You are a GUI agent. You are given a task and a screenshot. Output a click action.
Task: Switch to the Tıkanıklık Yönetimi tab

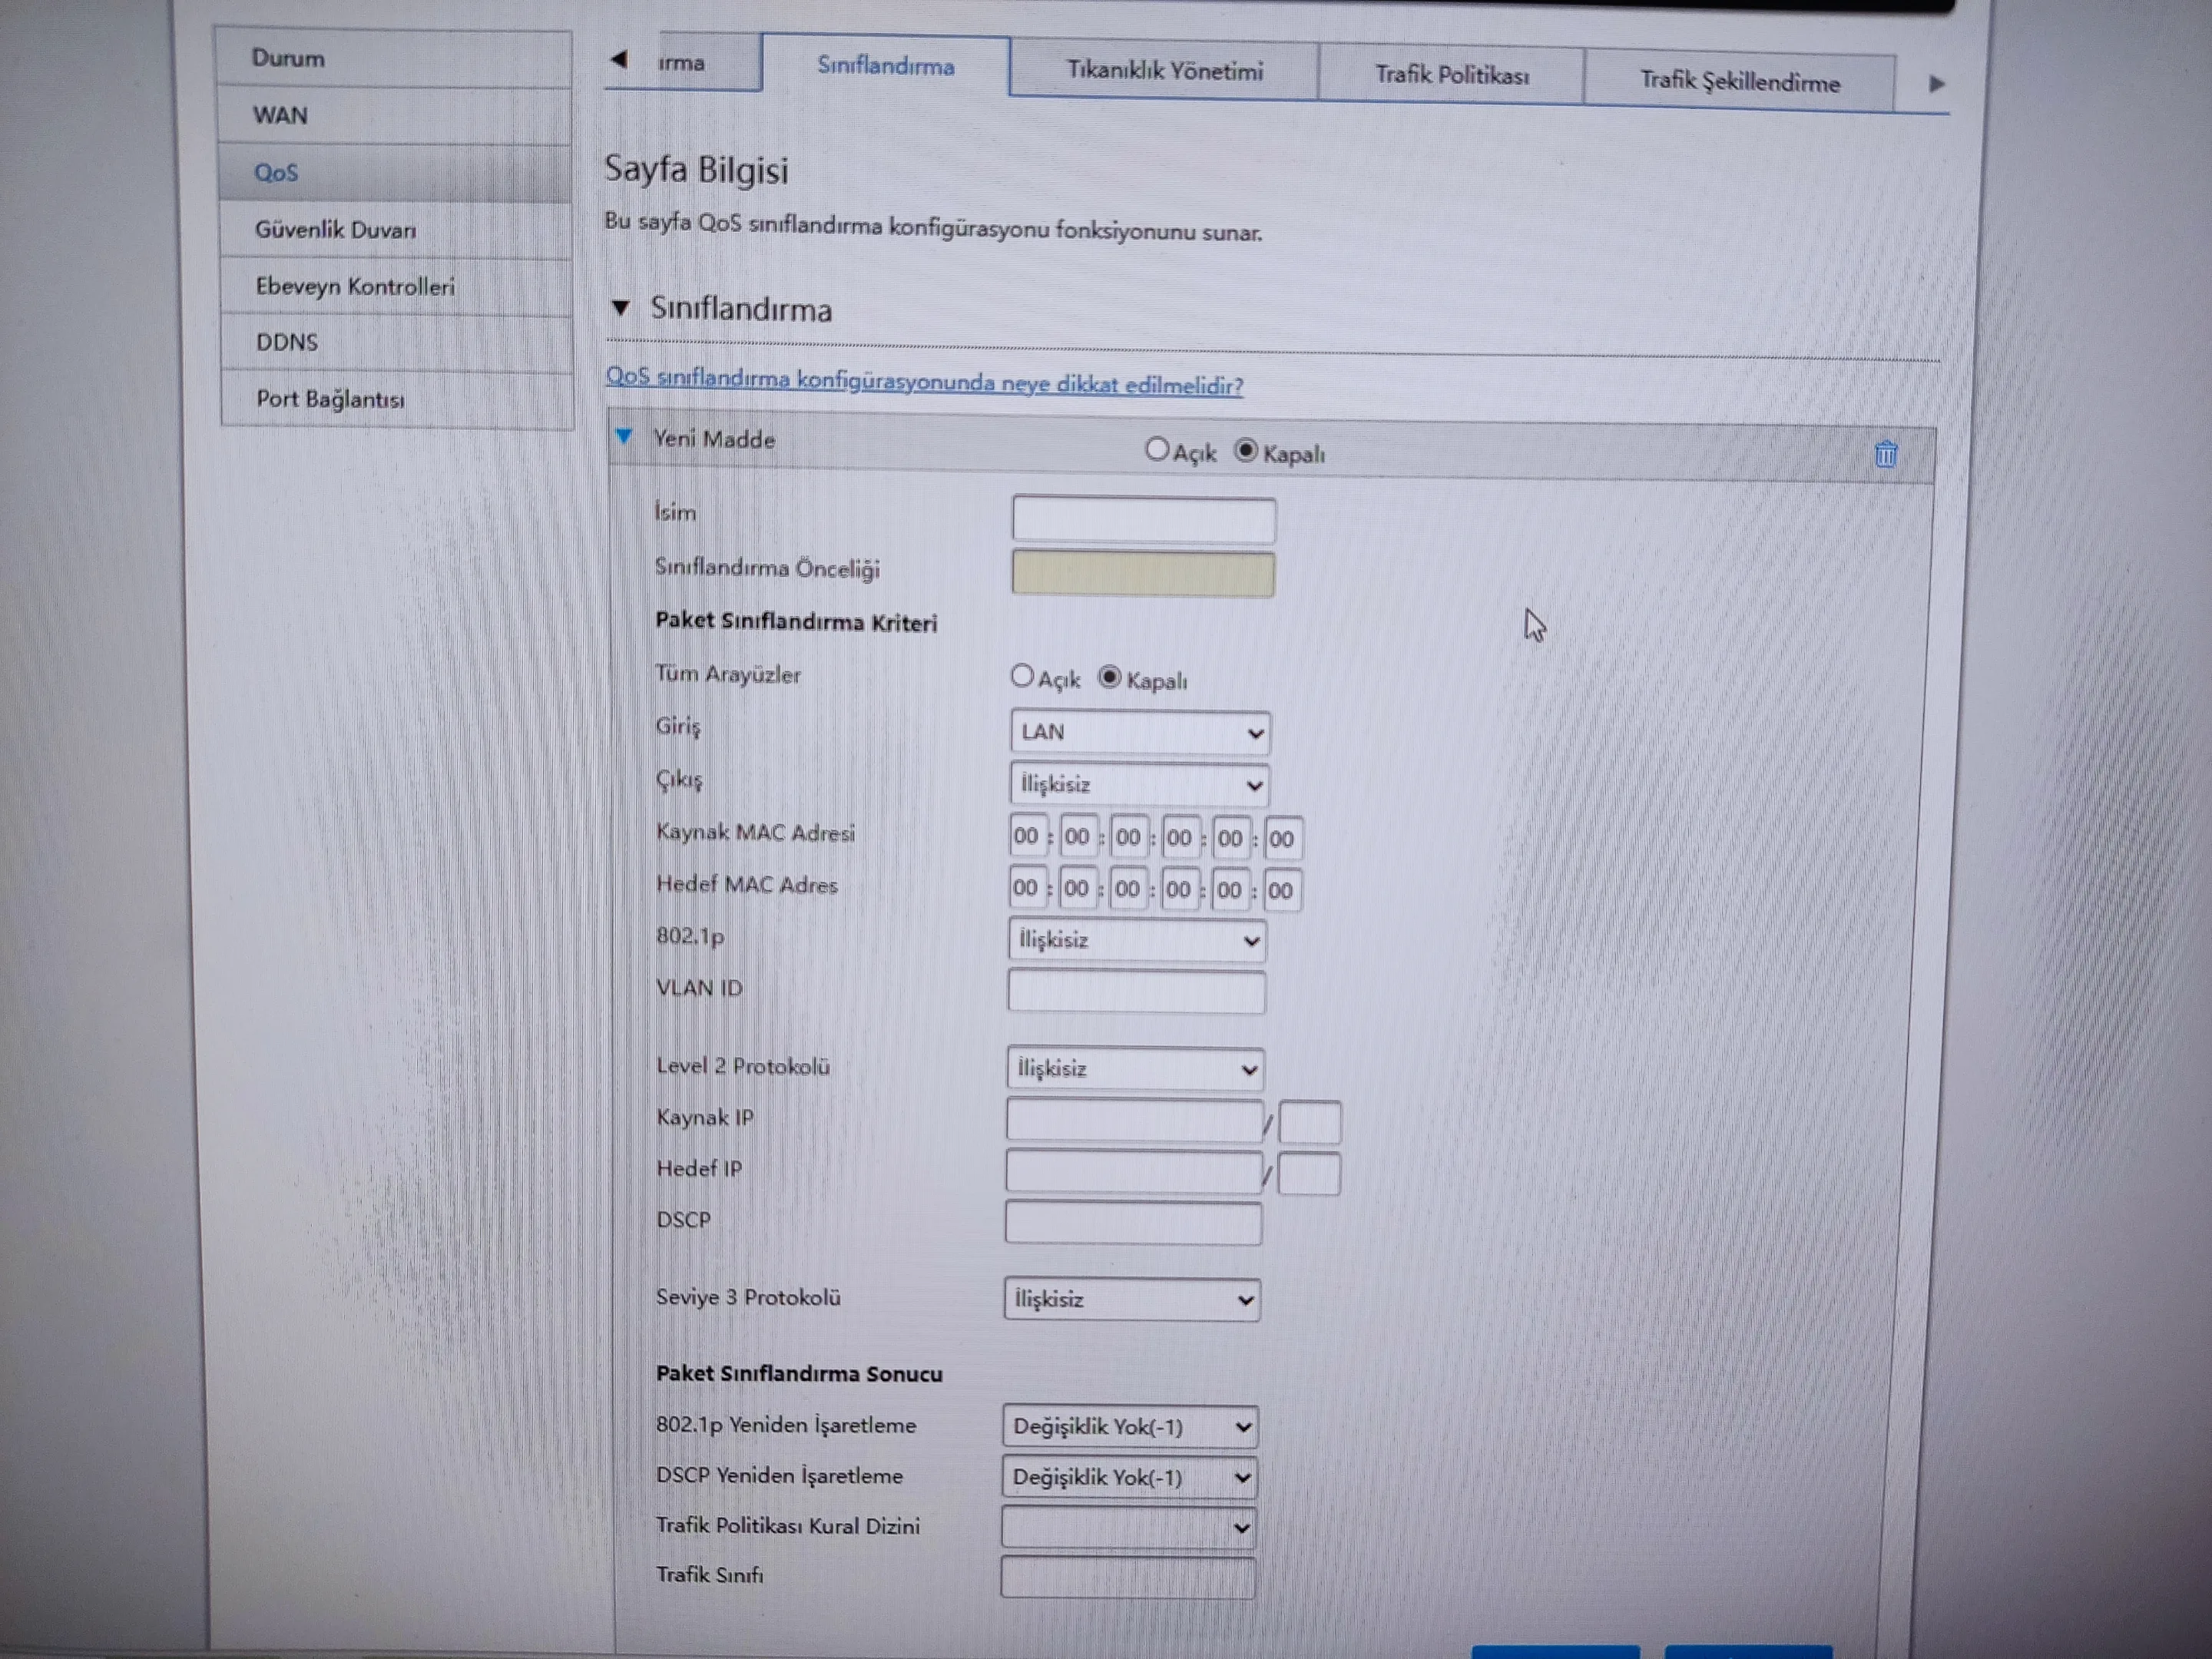click(1164, 71)
